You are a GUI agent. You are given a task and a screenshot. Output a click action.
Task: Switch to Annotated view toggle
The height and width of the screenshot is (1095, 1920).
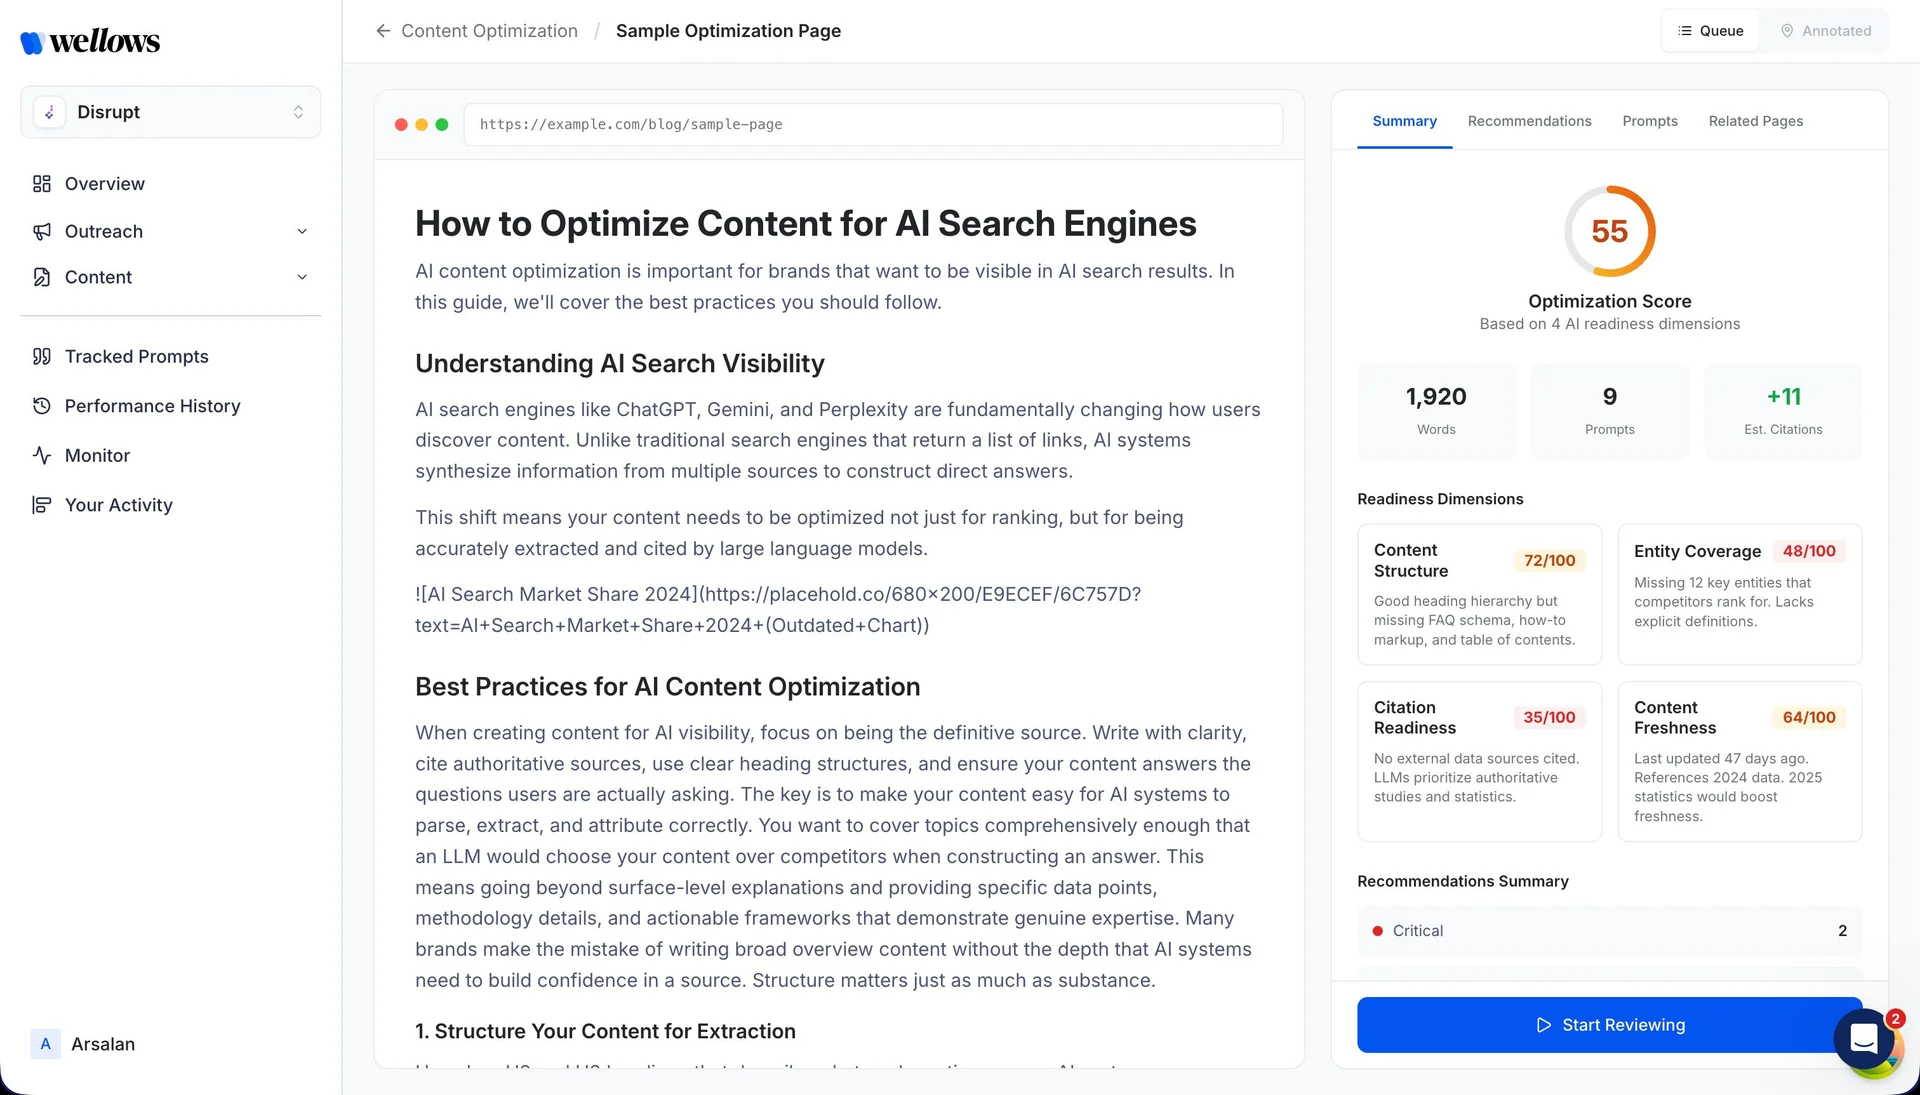pyautogui.click(x=1825, y=31)
